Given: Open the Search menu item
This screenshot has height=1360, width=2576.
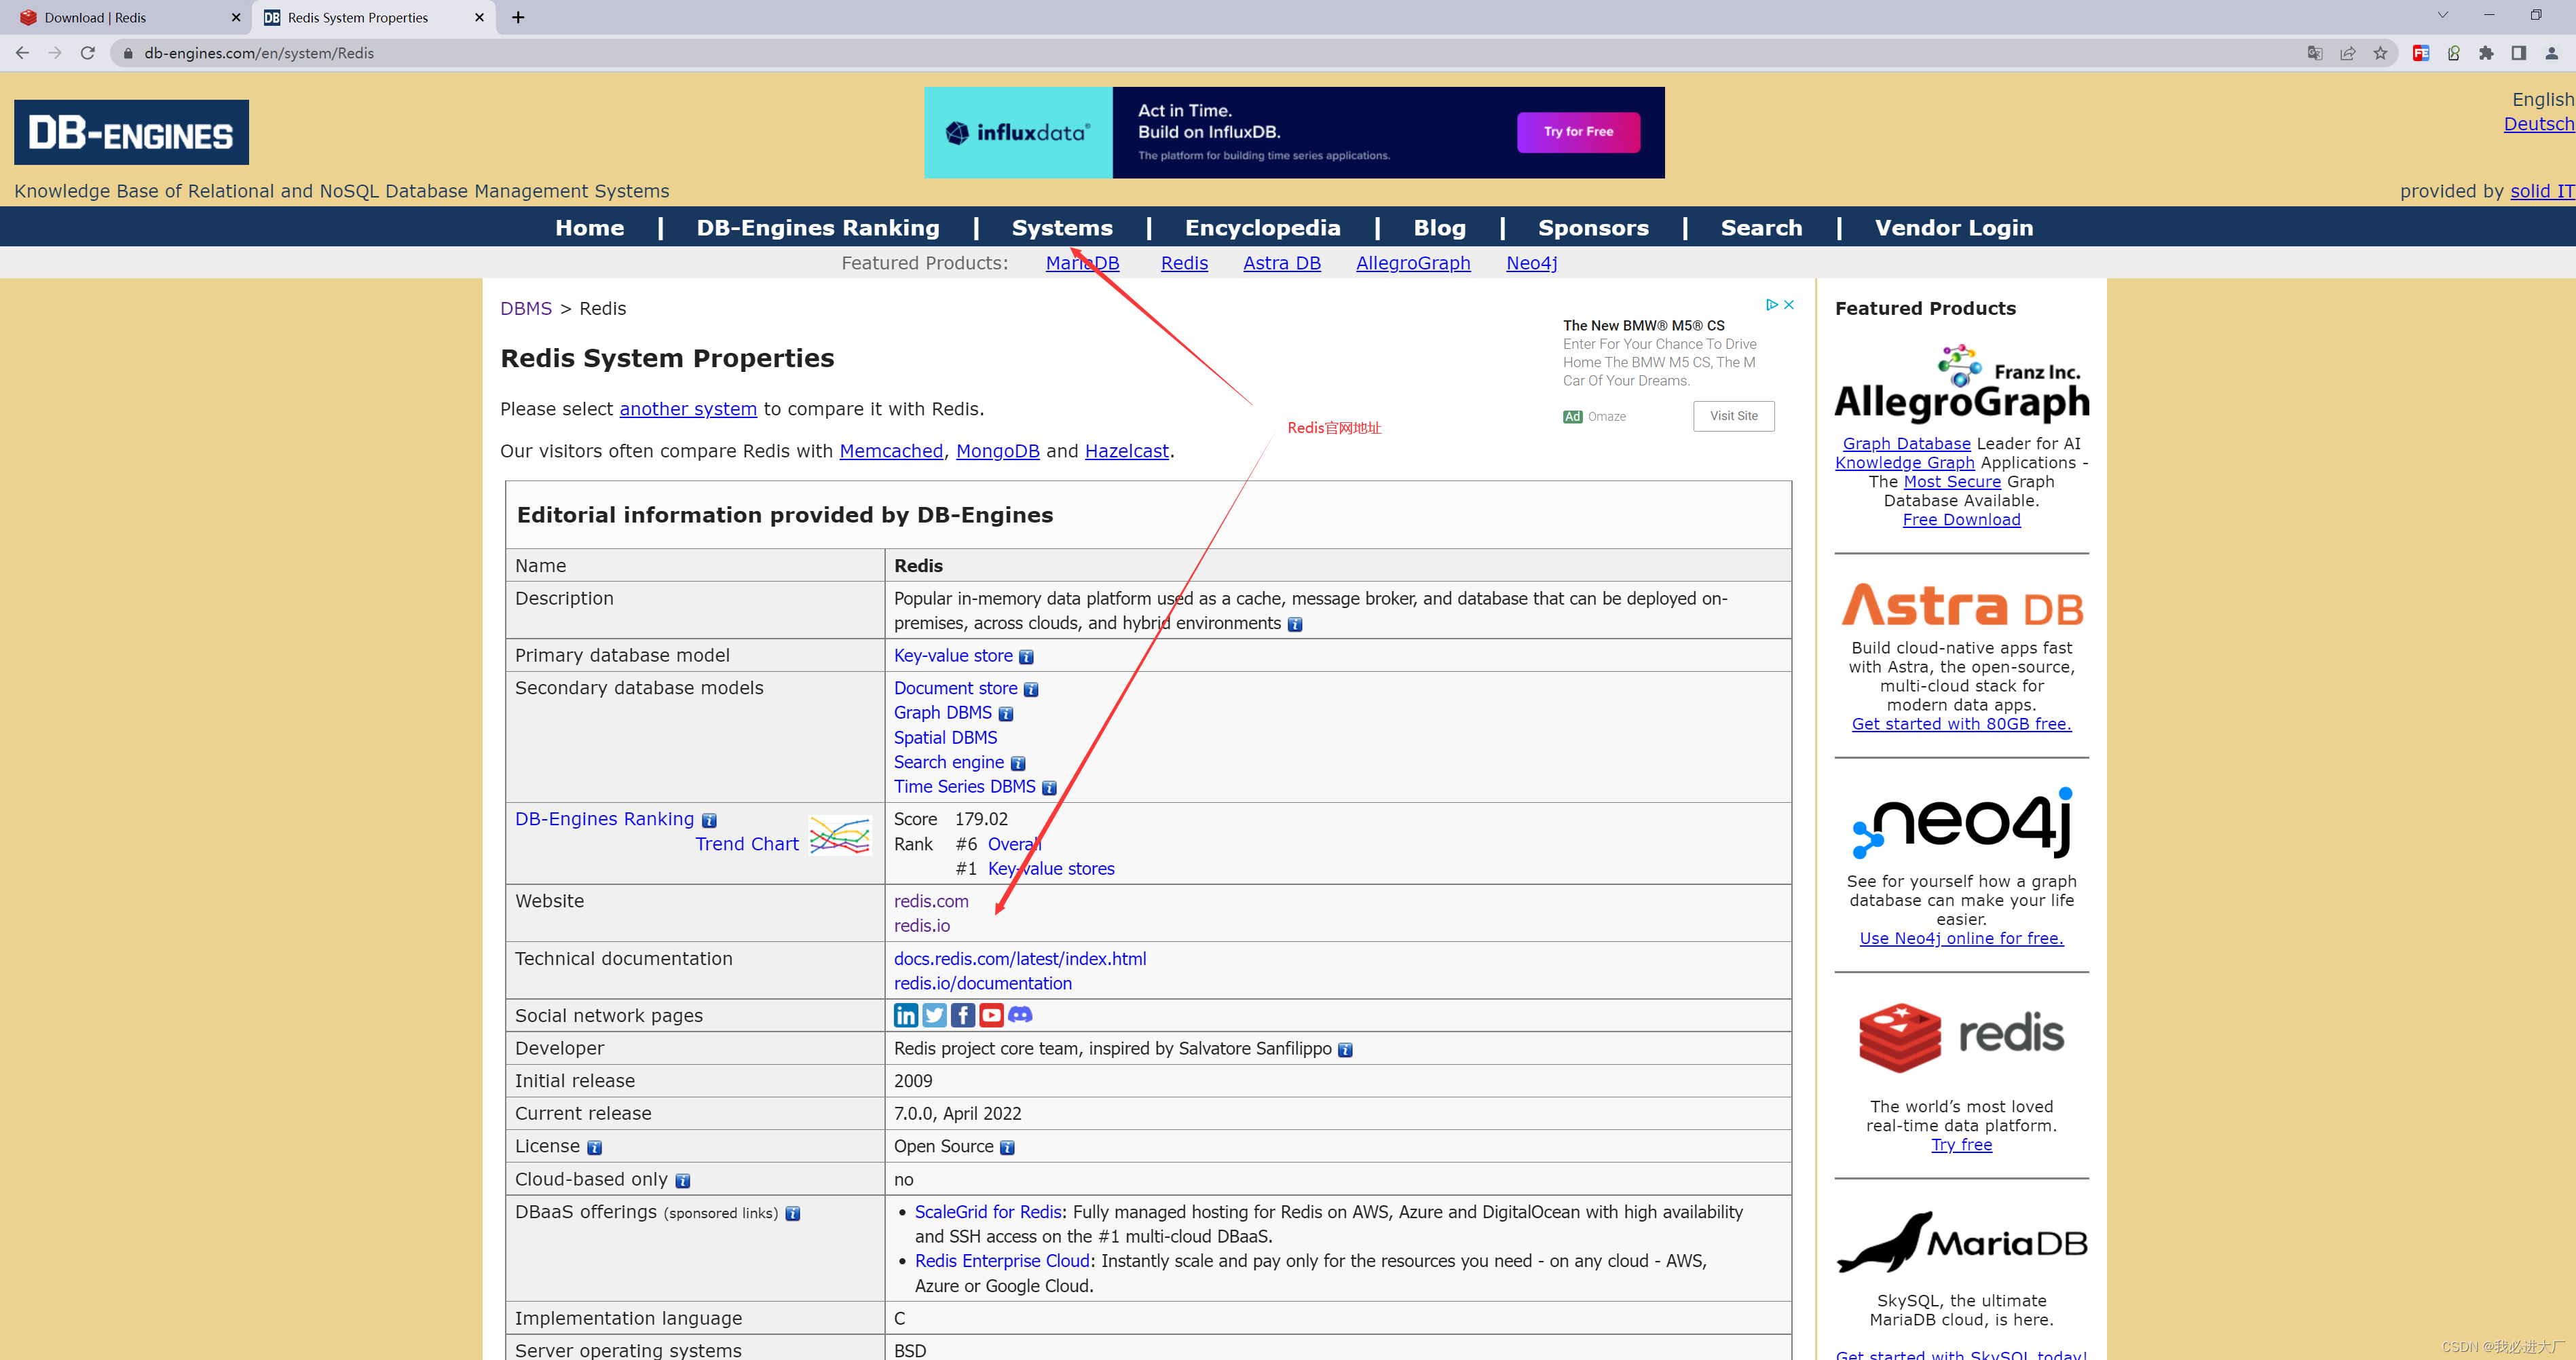Looking at the screenshot, I should tap(1761, 228).
